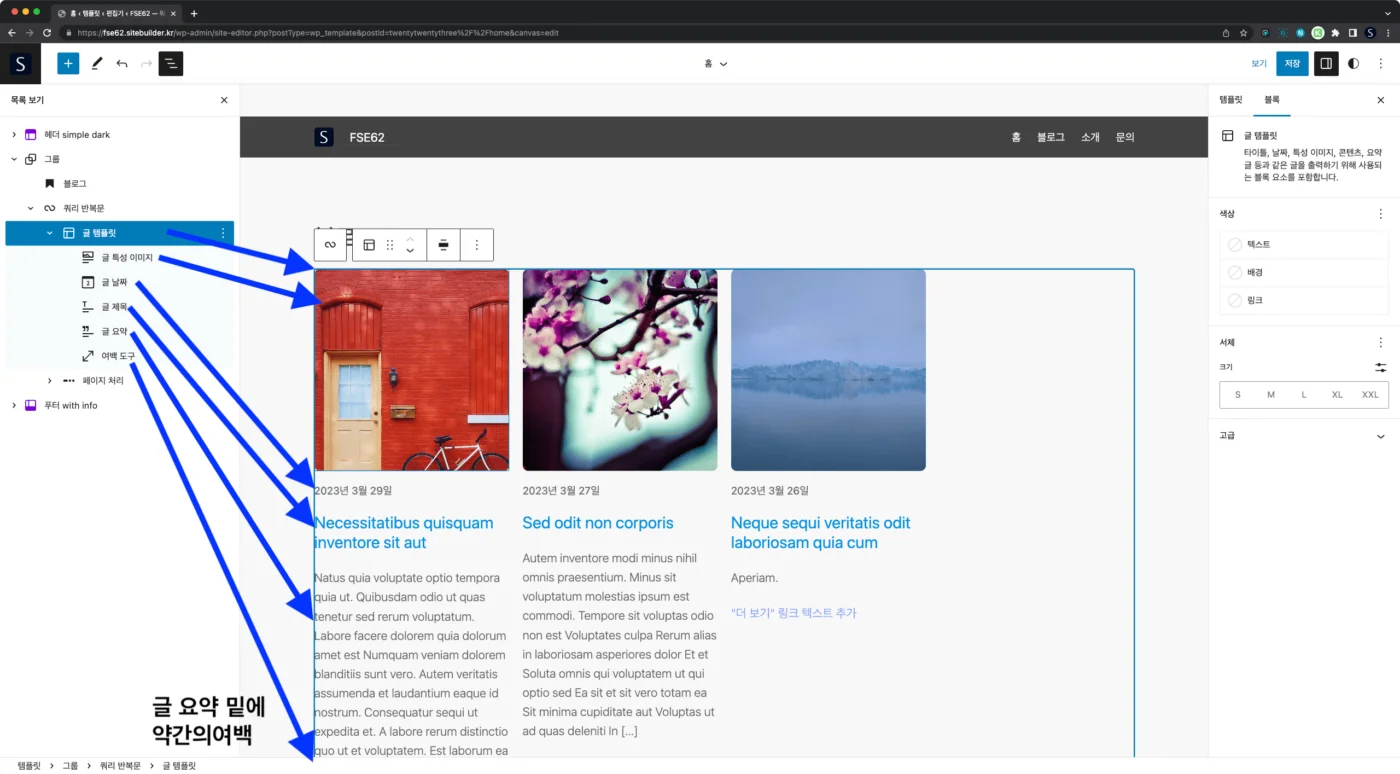
Task: Switch to the 템플릿 tab
Action: pyautogui.click(x=1231, y=100)
